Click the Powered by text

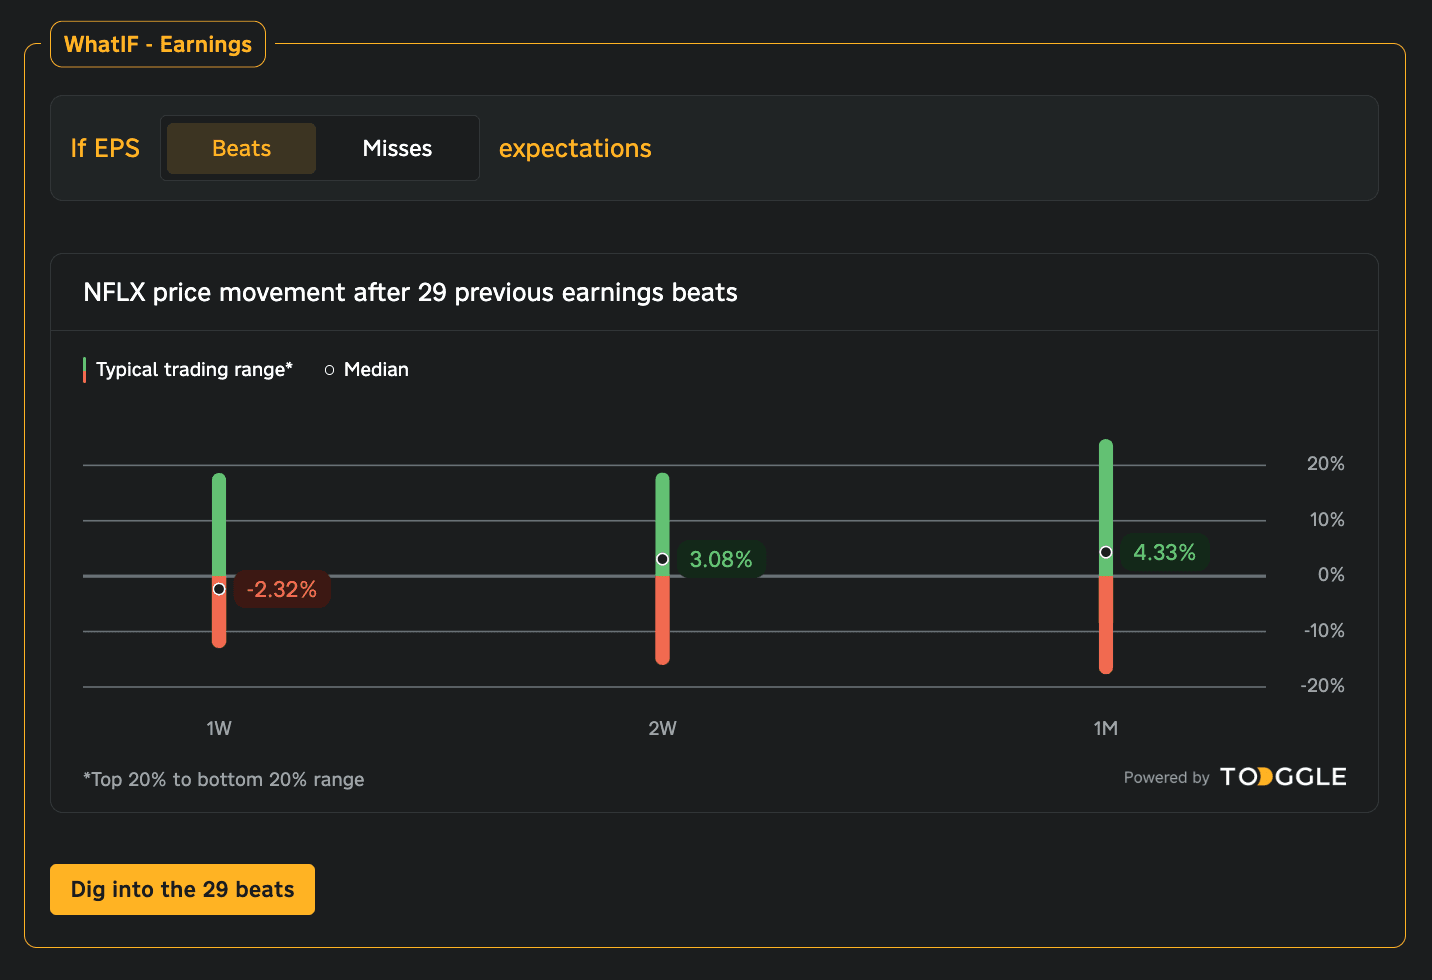tap(1166, 777)
